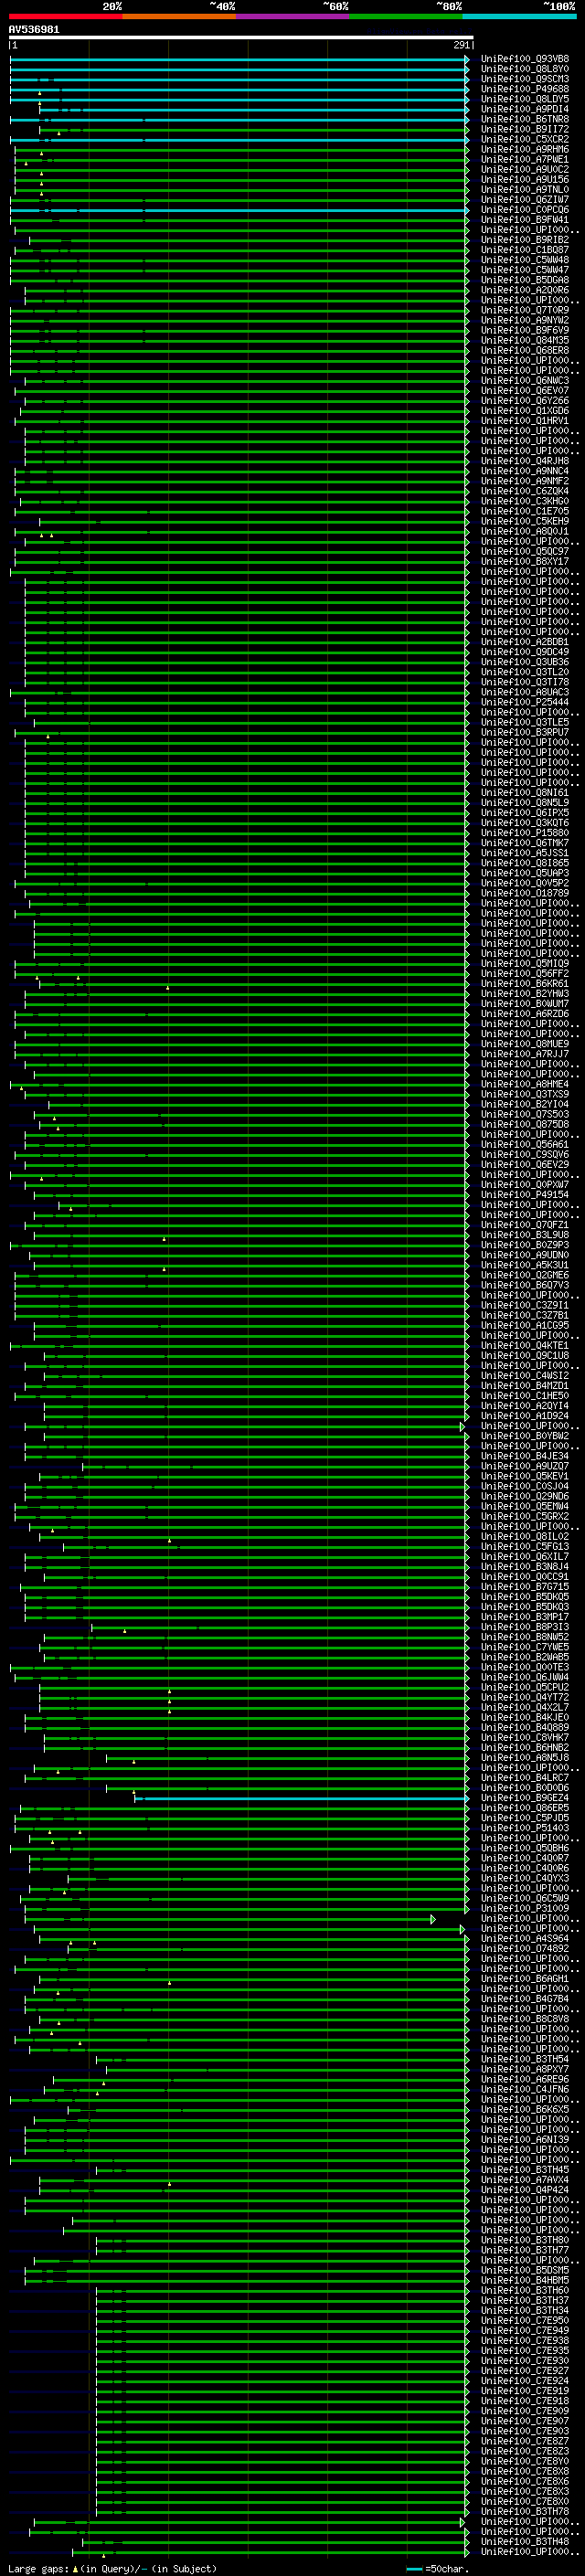Click the yellow Large gaps legend triangle
585x2576 pixels.
pos(75,2568)
